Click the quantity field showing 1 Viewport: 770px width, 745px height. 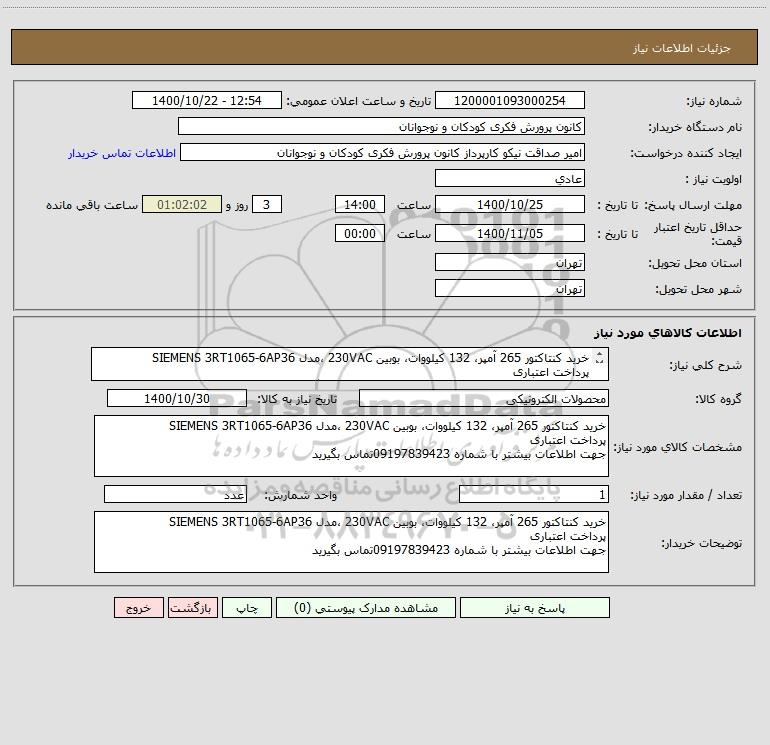pyautogui.click(x=534, y=494)
